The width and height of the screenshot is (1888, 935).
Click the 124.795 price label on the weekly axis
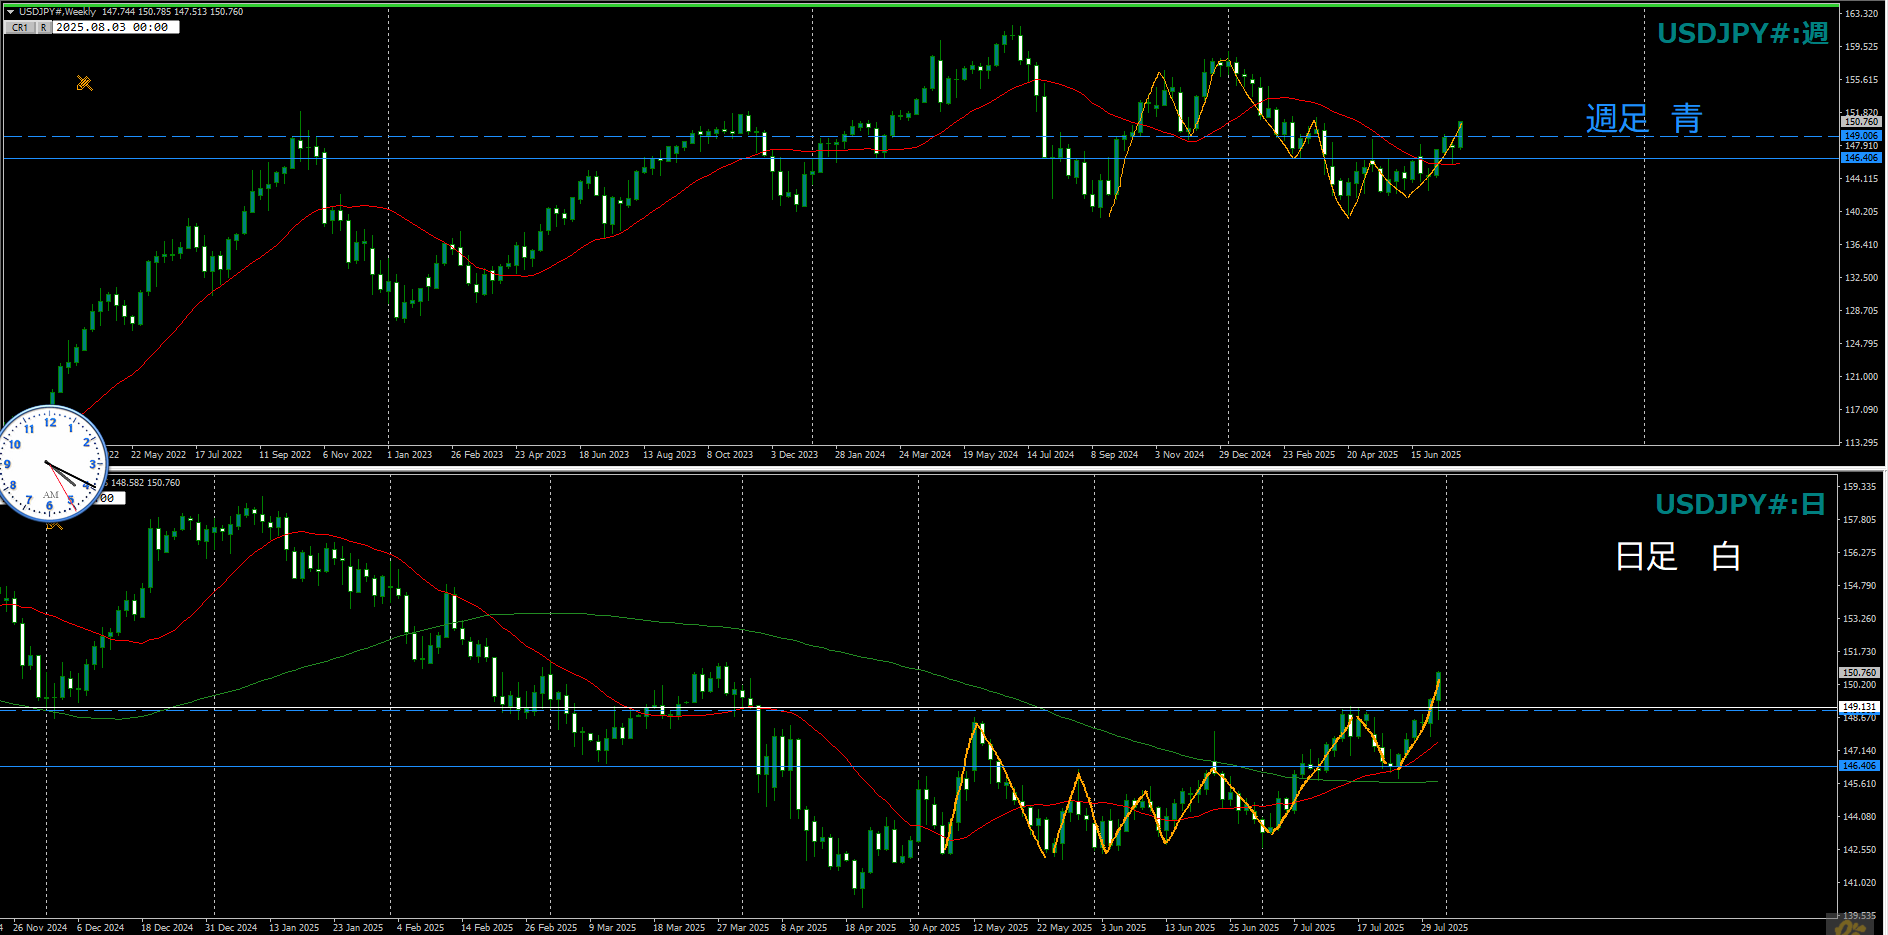[x=1861, y=344]
